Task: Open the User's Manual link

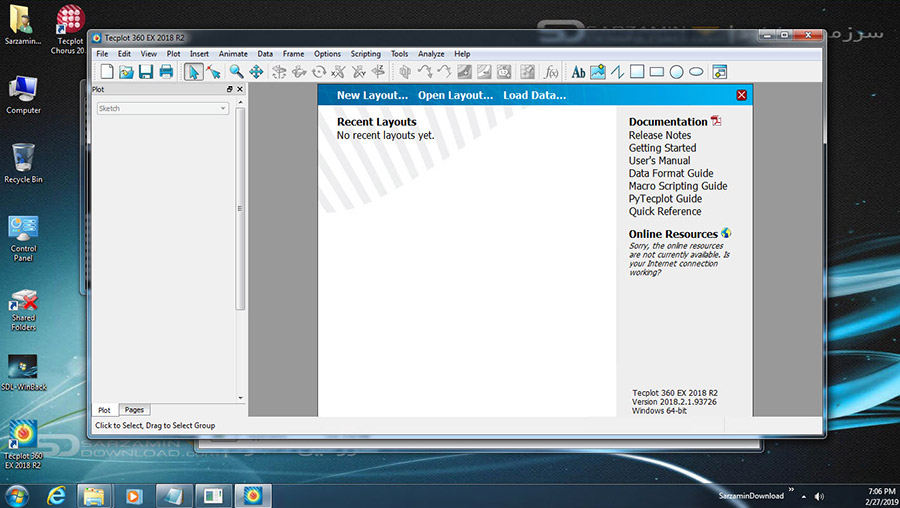Action: (660, 160)
